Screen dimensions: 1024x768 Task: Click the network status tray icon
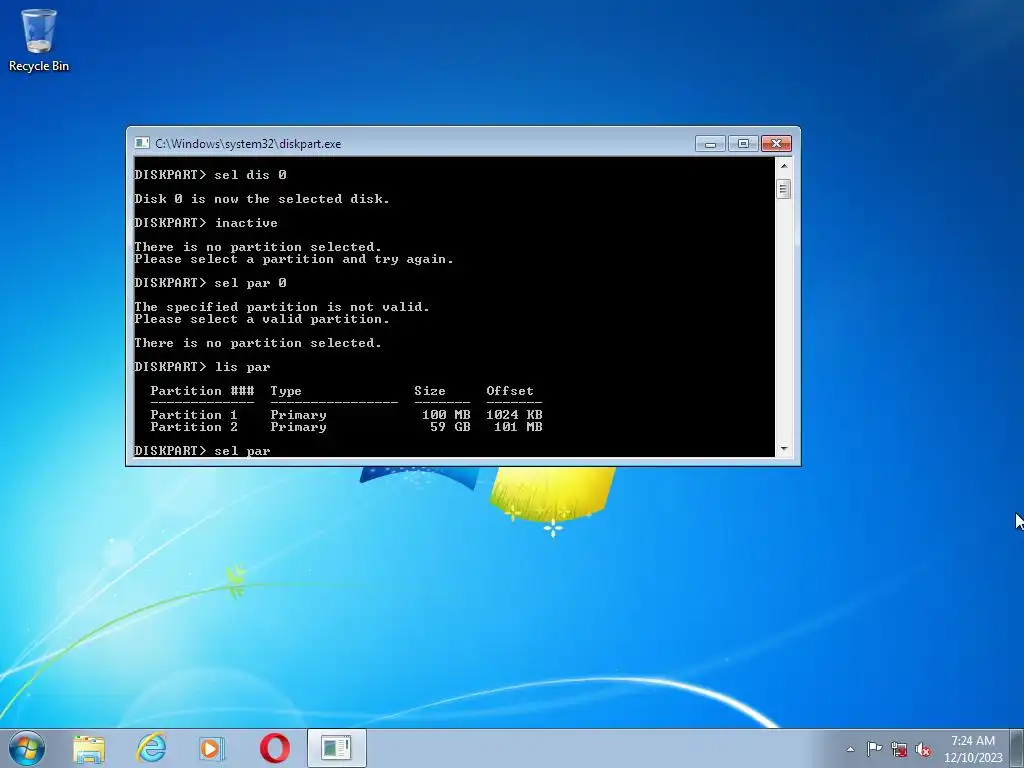point(899,749)
